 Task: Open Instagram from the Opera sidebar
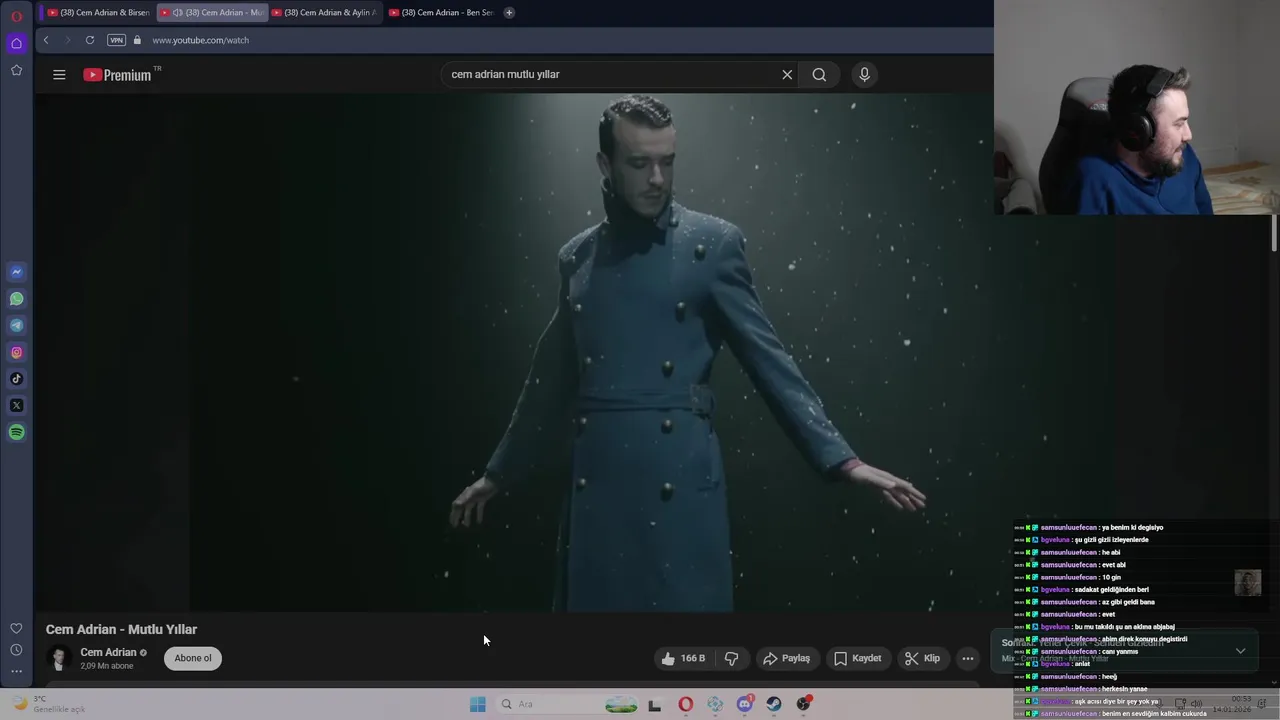pyautogui.click(x=16, y=352)
